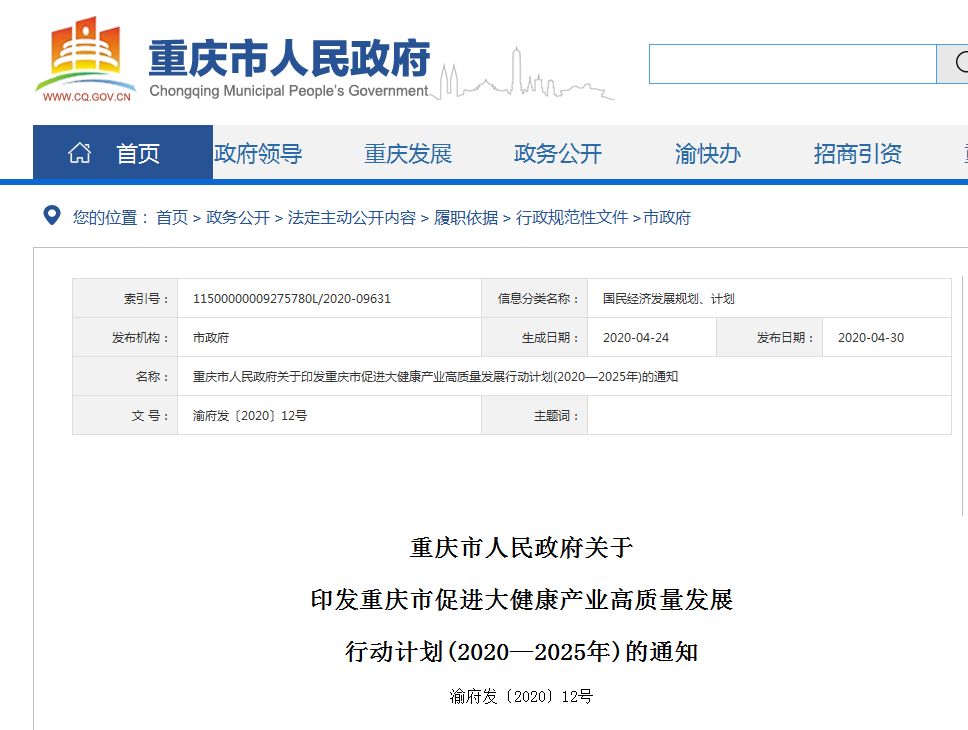The image size is (968, 730).
Task: Navigate to the 履职依据 breadcrumb link
Action: coord(466,218)
